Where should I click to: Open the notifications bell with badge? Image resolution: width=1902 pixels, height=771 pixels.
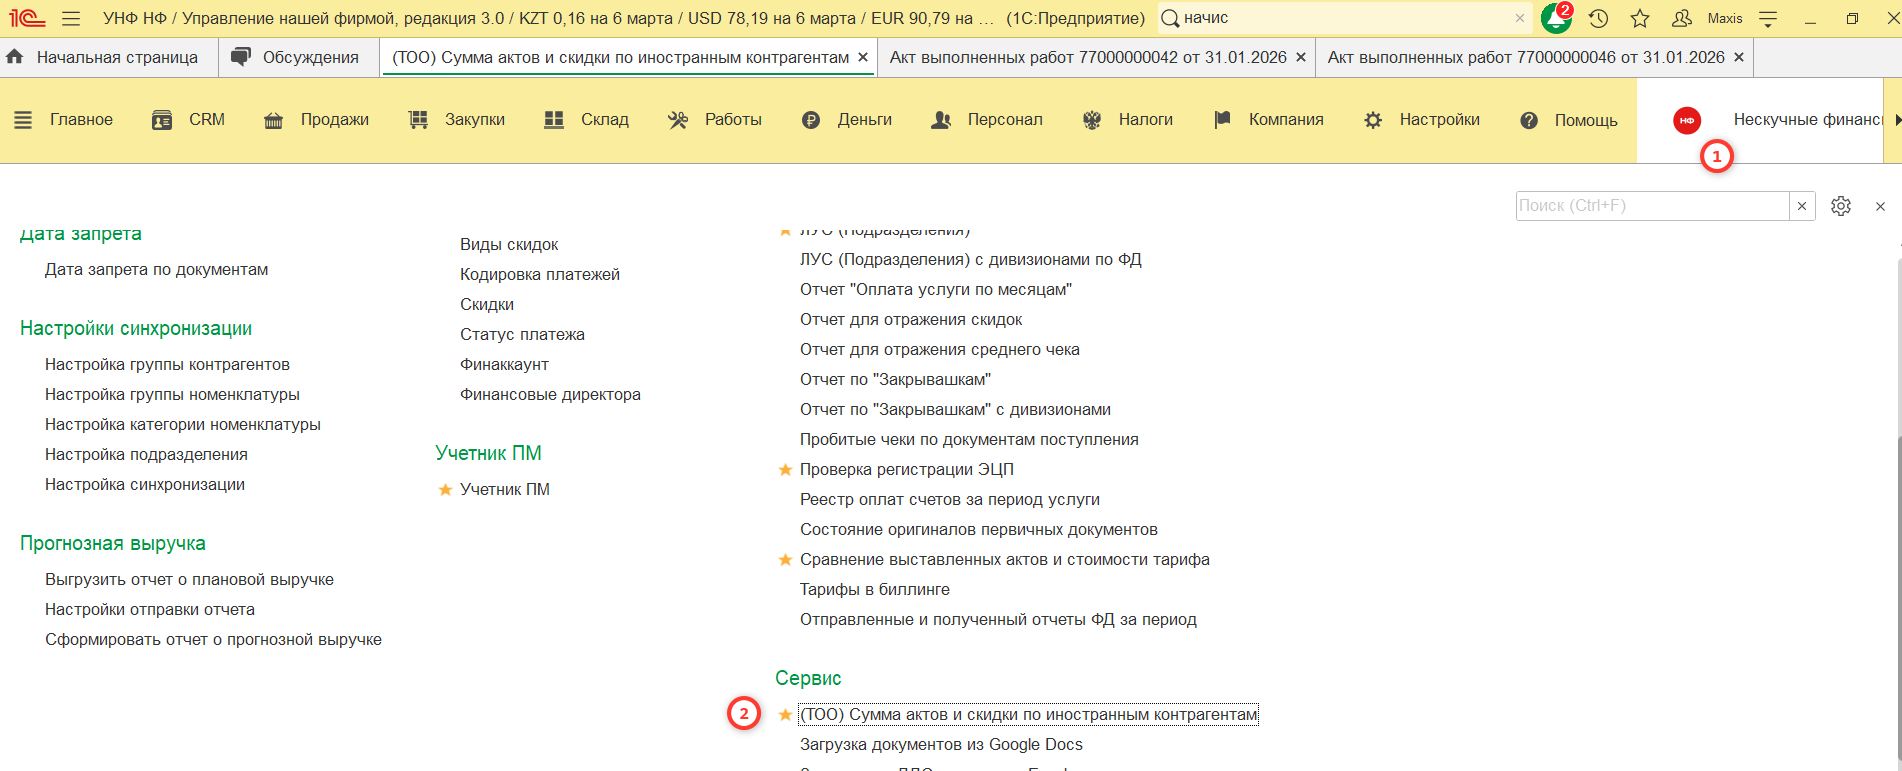tap(1555, 18)
